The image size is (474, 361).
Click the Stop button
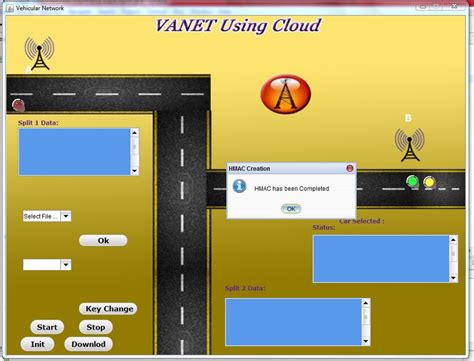[96, 327]
